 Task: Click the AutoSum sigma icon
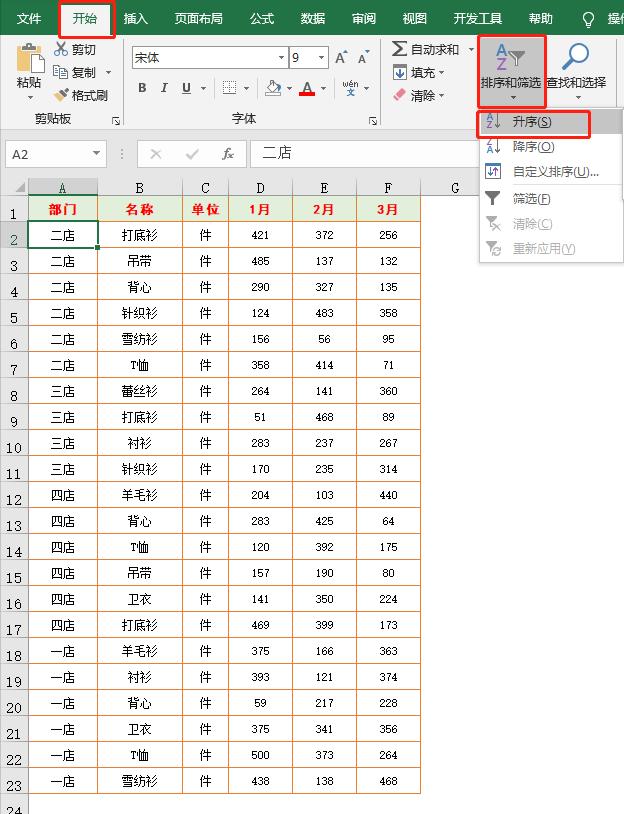(x=399, y=49)
